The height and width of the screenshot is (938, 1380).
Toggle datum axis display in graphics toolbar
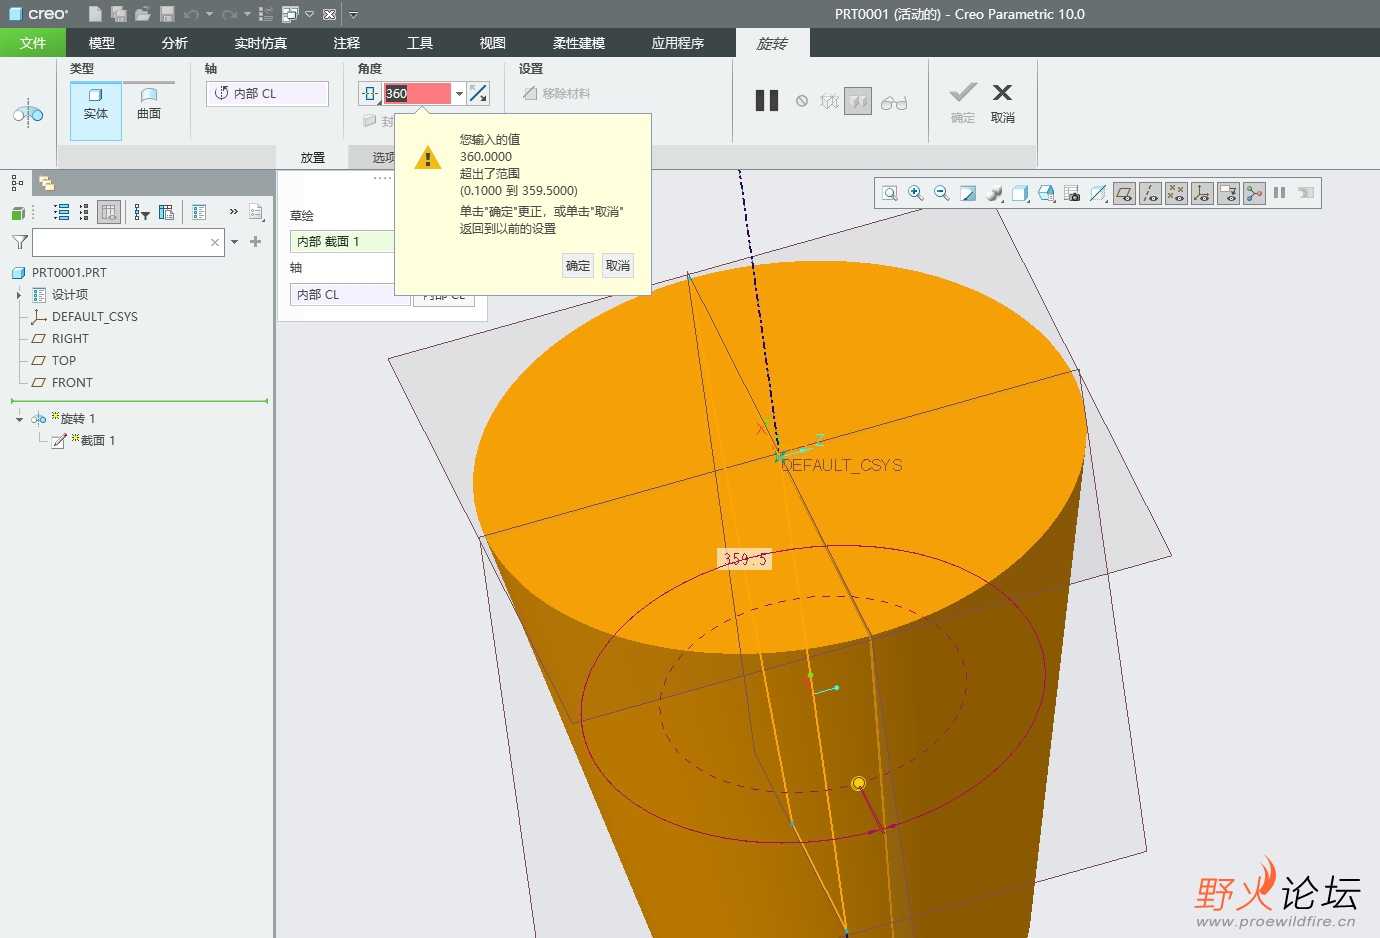point(1150,193)
